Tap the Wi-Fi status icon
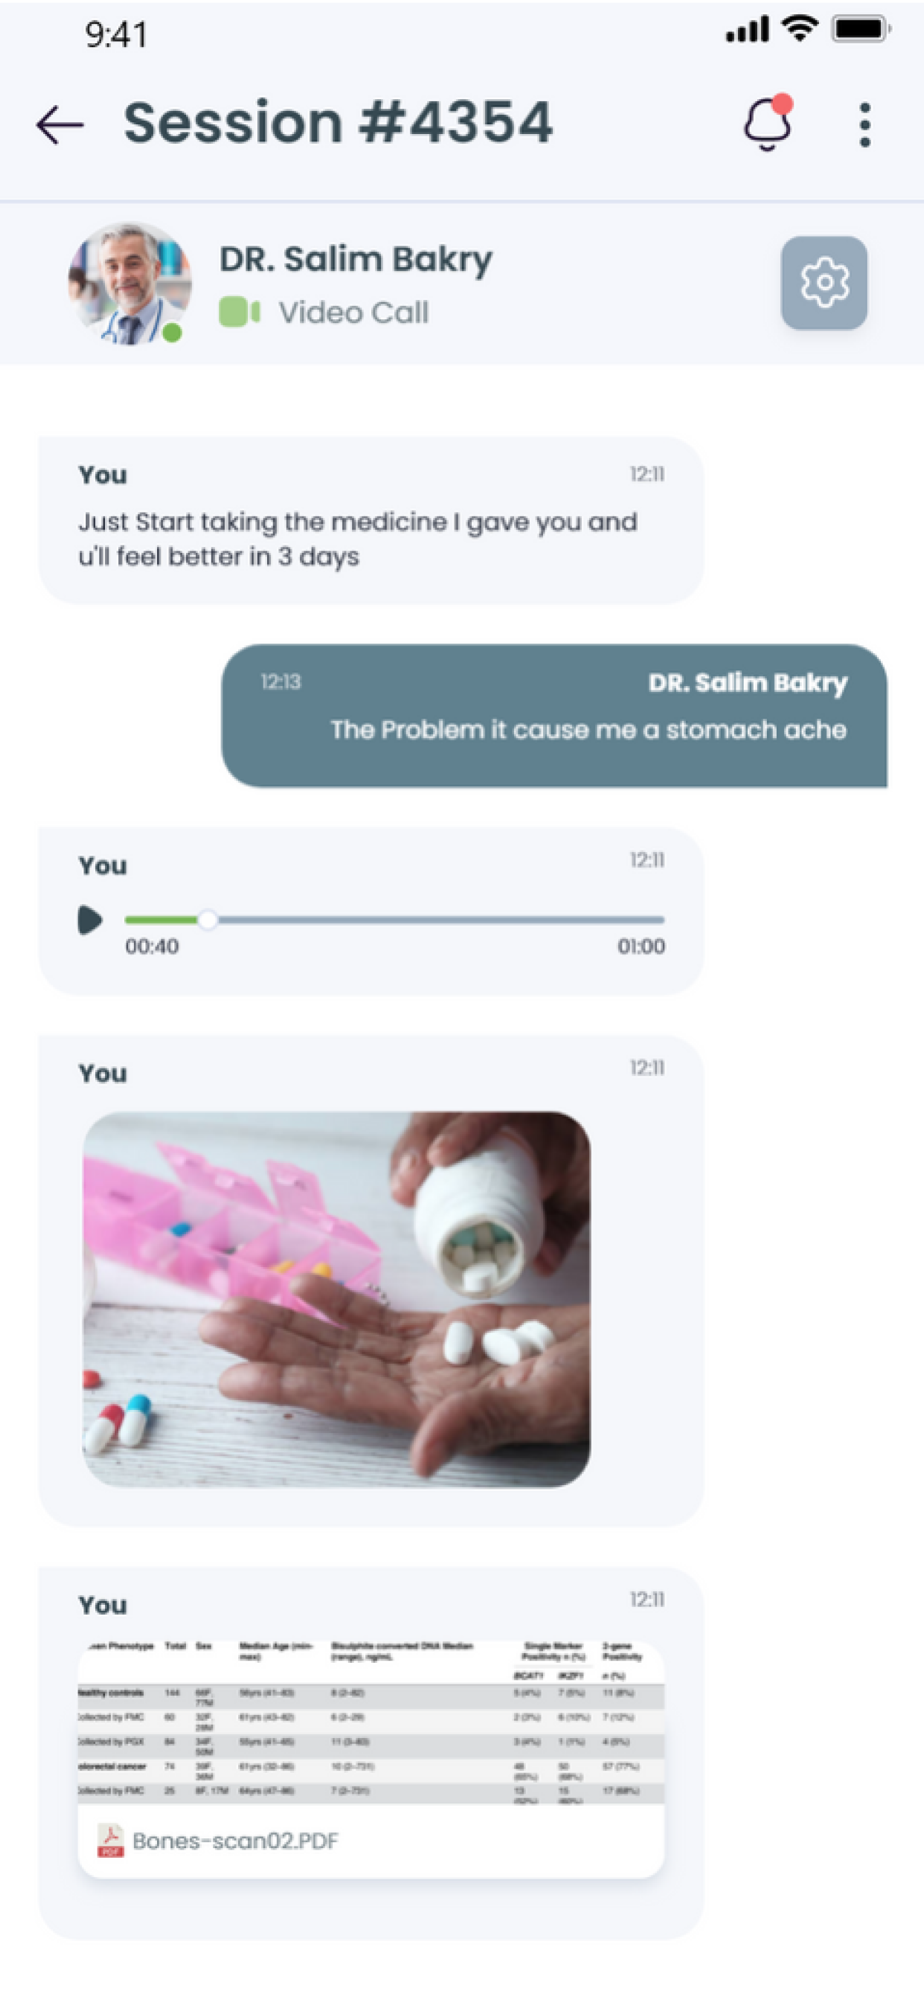This screenshot has height=2000, width=924. (x=799, y=29)
